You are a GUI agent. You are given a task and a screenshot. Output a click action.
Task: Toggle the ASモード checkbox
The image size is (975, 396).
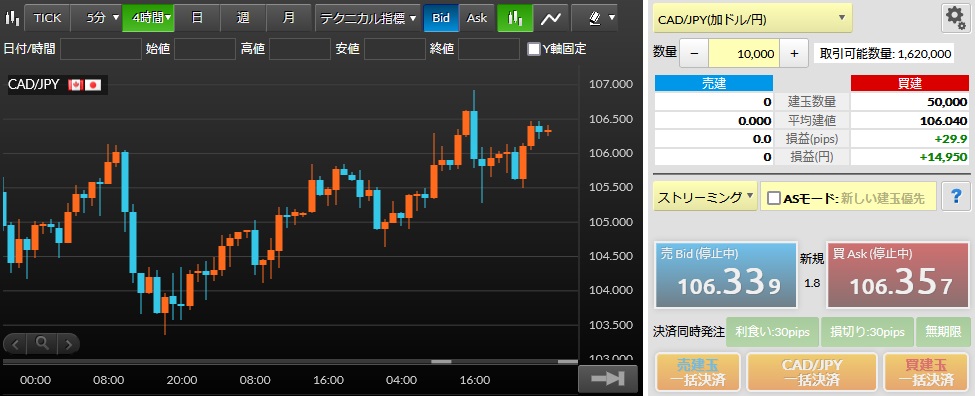(x=774, y=198)
